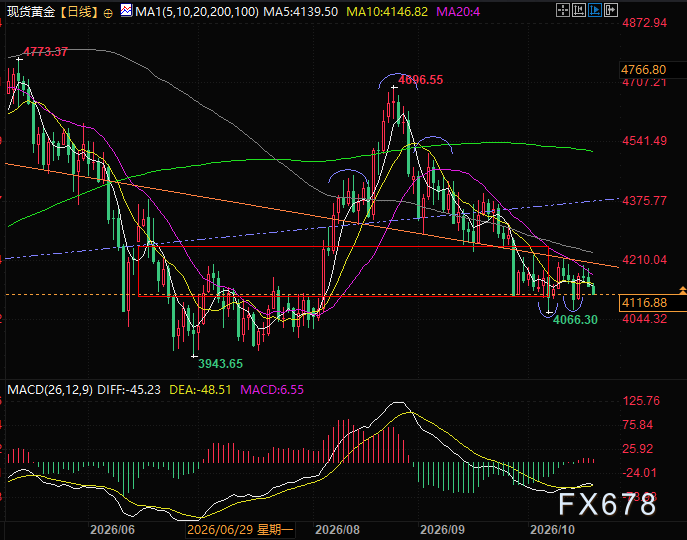This screenshot has width=687, height=540.
Task: Click the rightmost exit-arrow toolbar icon
Action: [x=611, y=10]
